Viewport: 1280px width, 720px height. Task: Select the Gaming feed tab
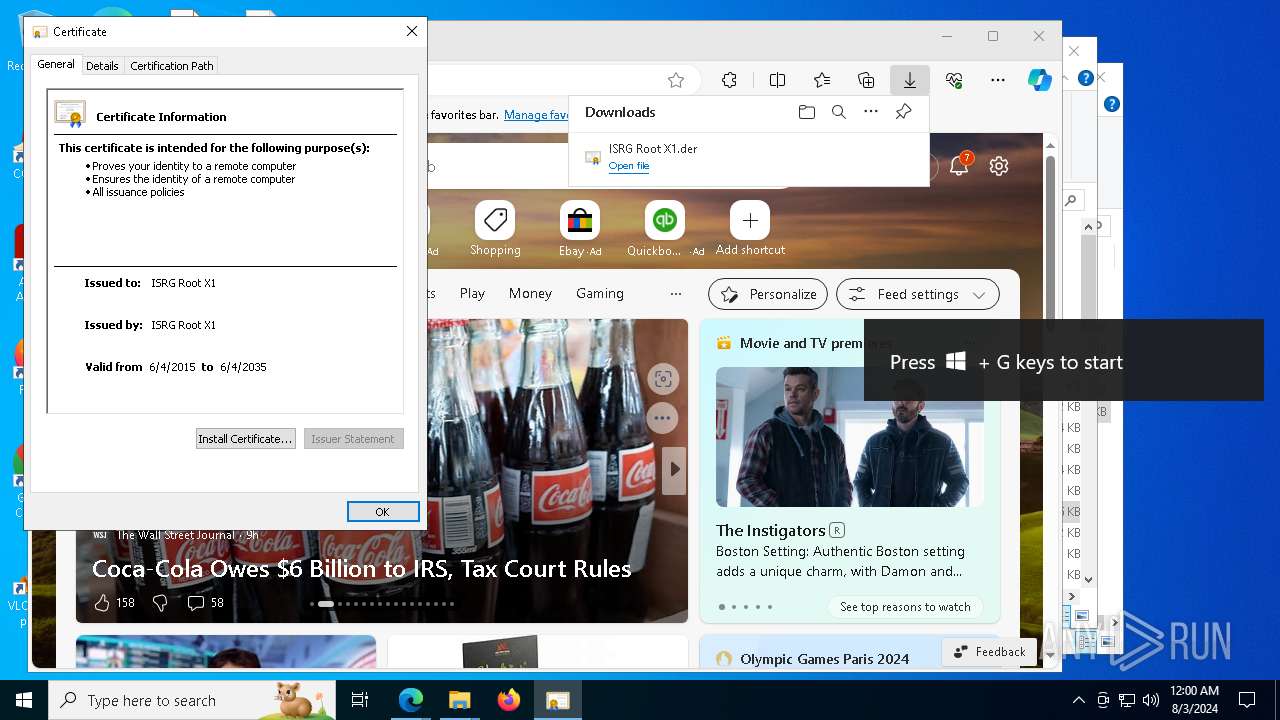600,294
